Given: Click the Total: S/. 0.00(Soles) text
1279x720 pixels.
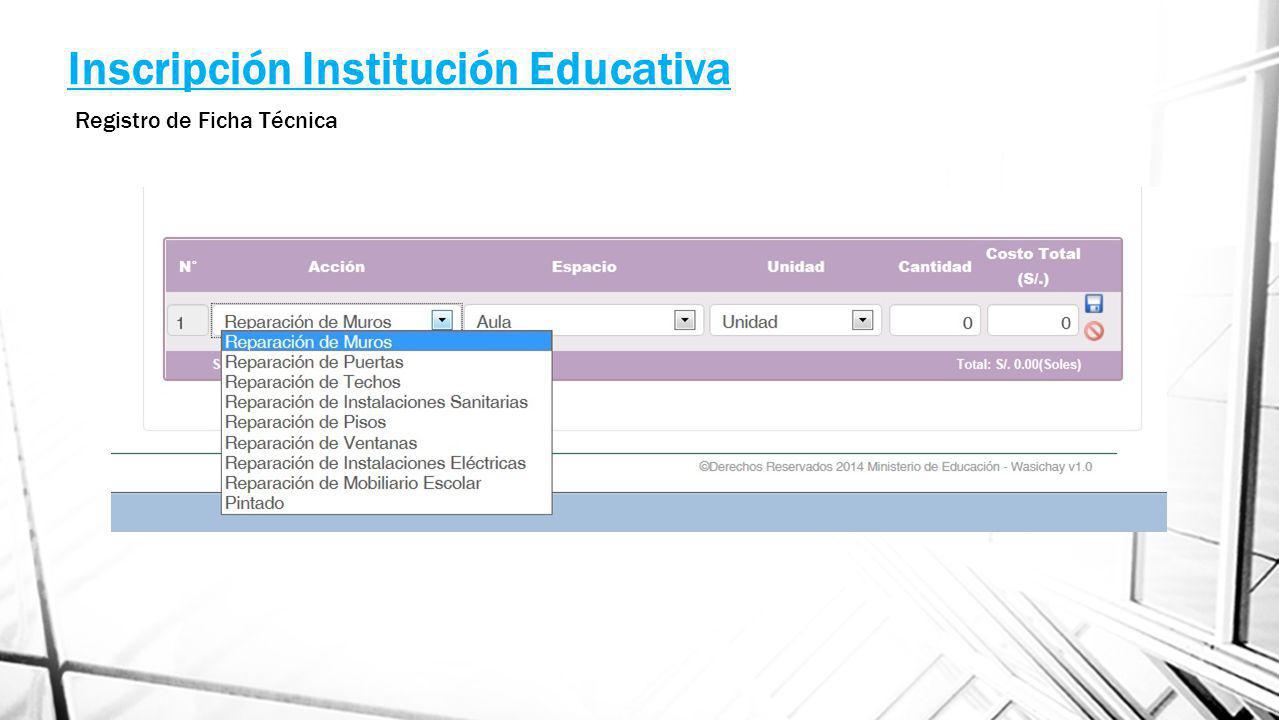Looking at the screenshot, I should pos(1019,365).
